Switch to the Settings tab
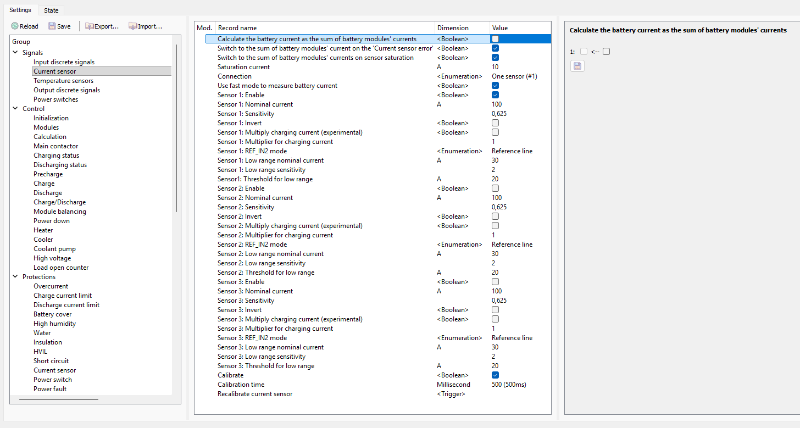 coord(20,10)
